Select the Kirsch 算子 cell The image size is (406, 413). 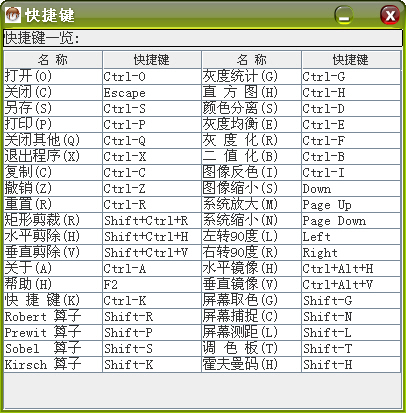(x=53, y=365)
